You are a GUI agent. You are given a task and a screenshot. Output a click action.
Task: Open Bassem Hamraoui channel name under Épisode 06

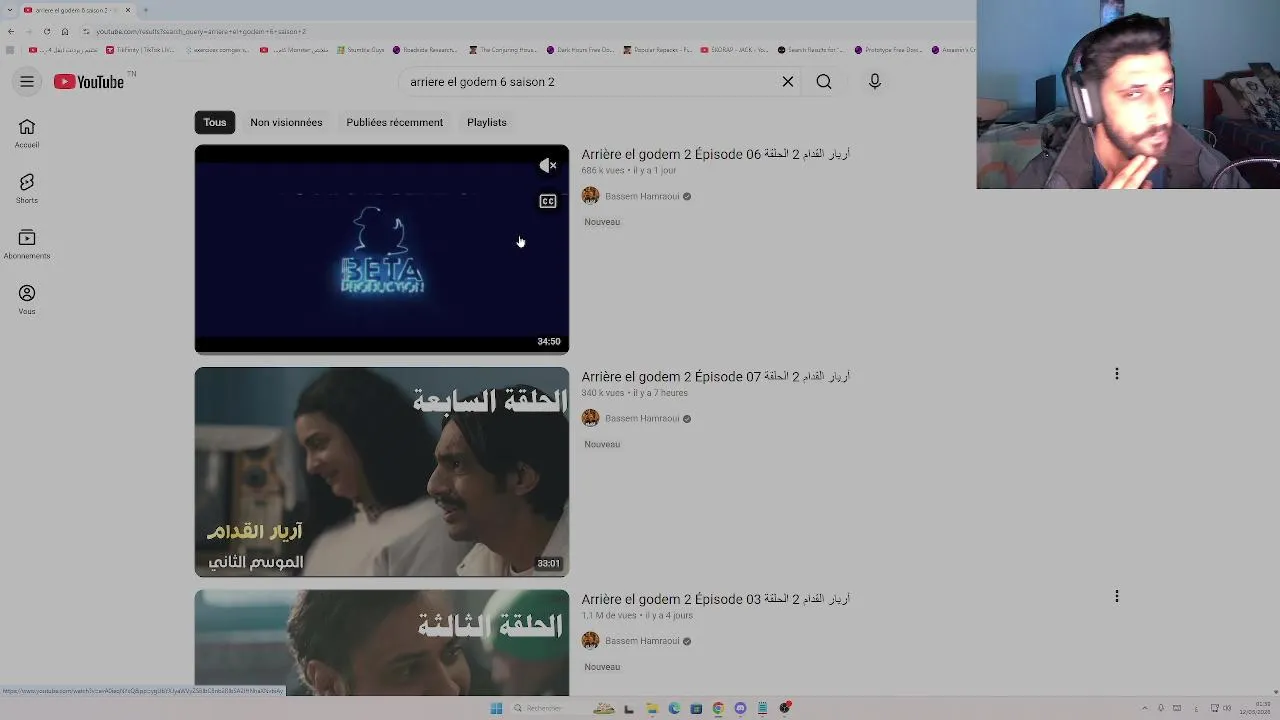point(642,197)
